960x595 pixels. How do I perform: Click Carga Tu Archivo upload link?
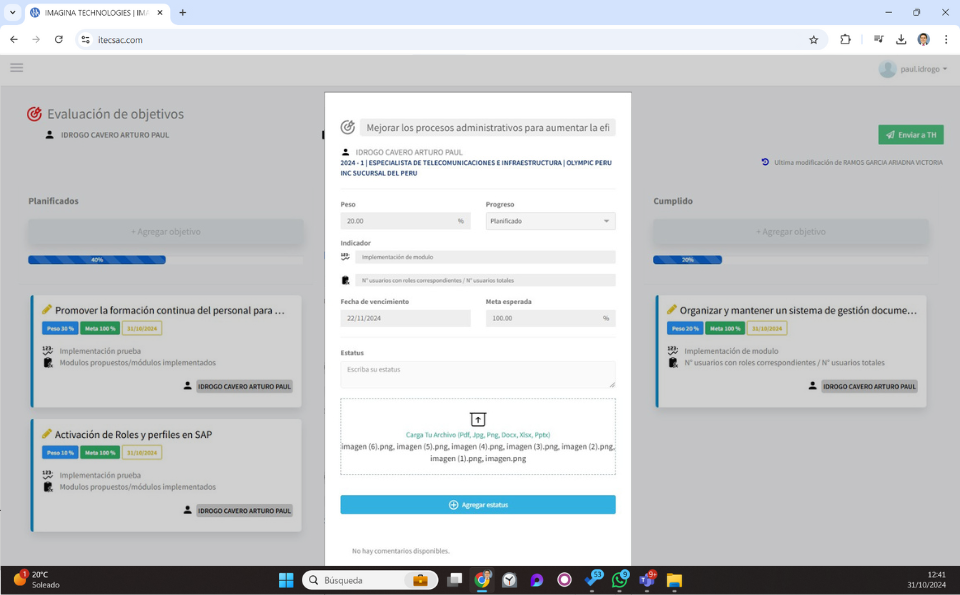478,435
